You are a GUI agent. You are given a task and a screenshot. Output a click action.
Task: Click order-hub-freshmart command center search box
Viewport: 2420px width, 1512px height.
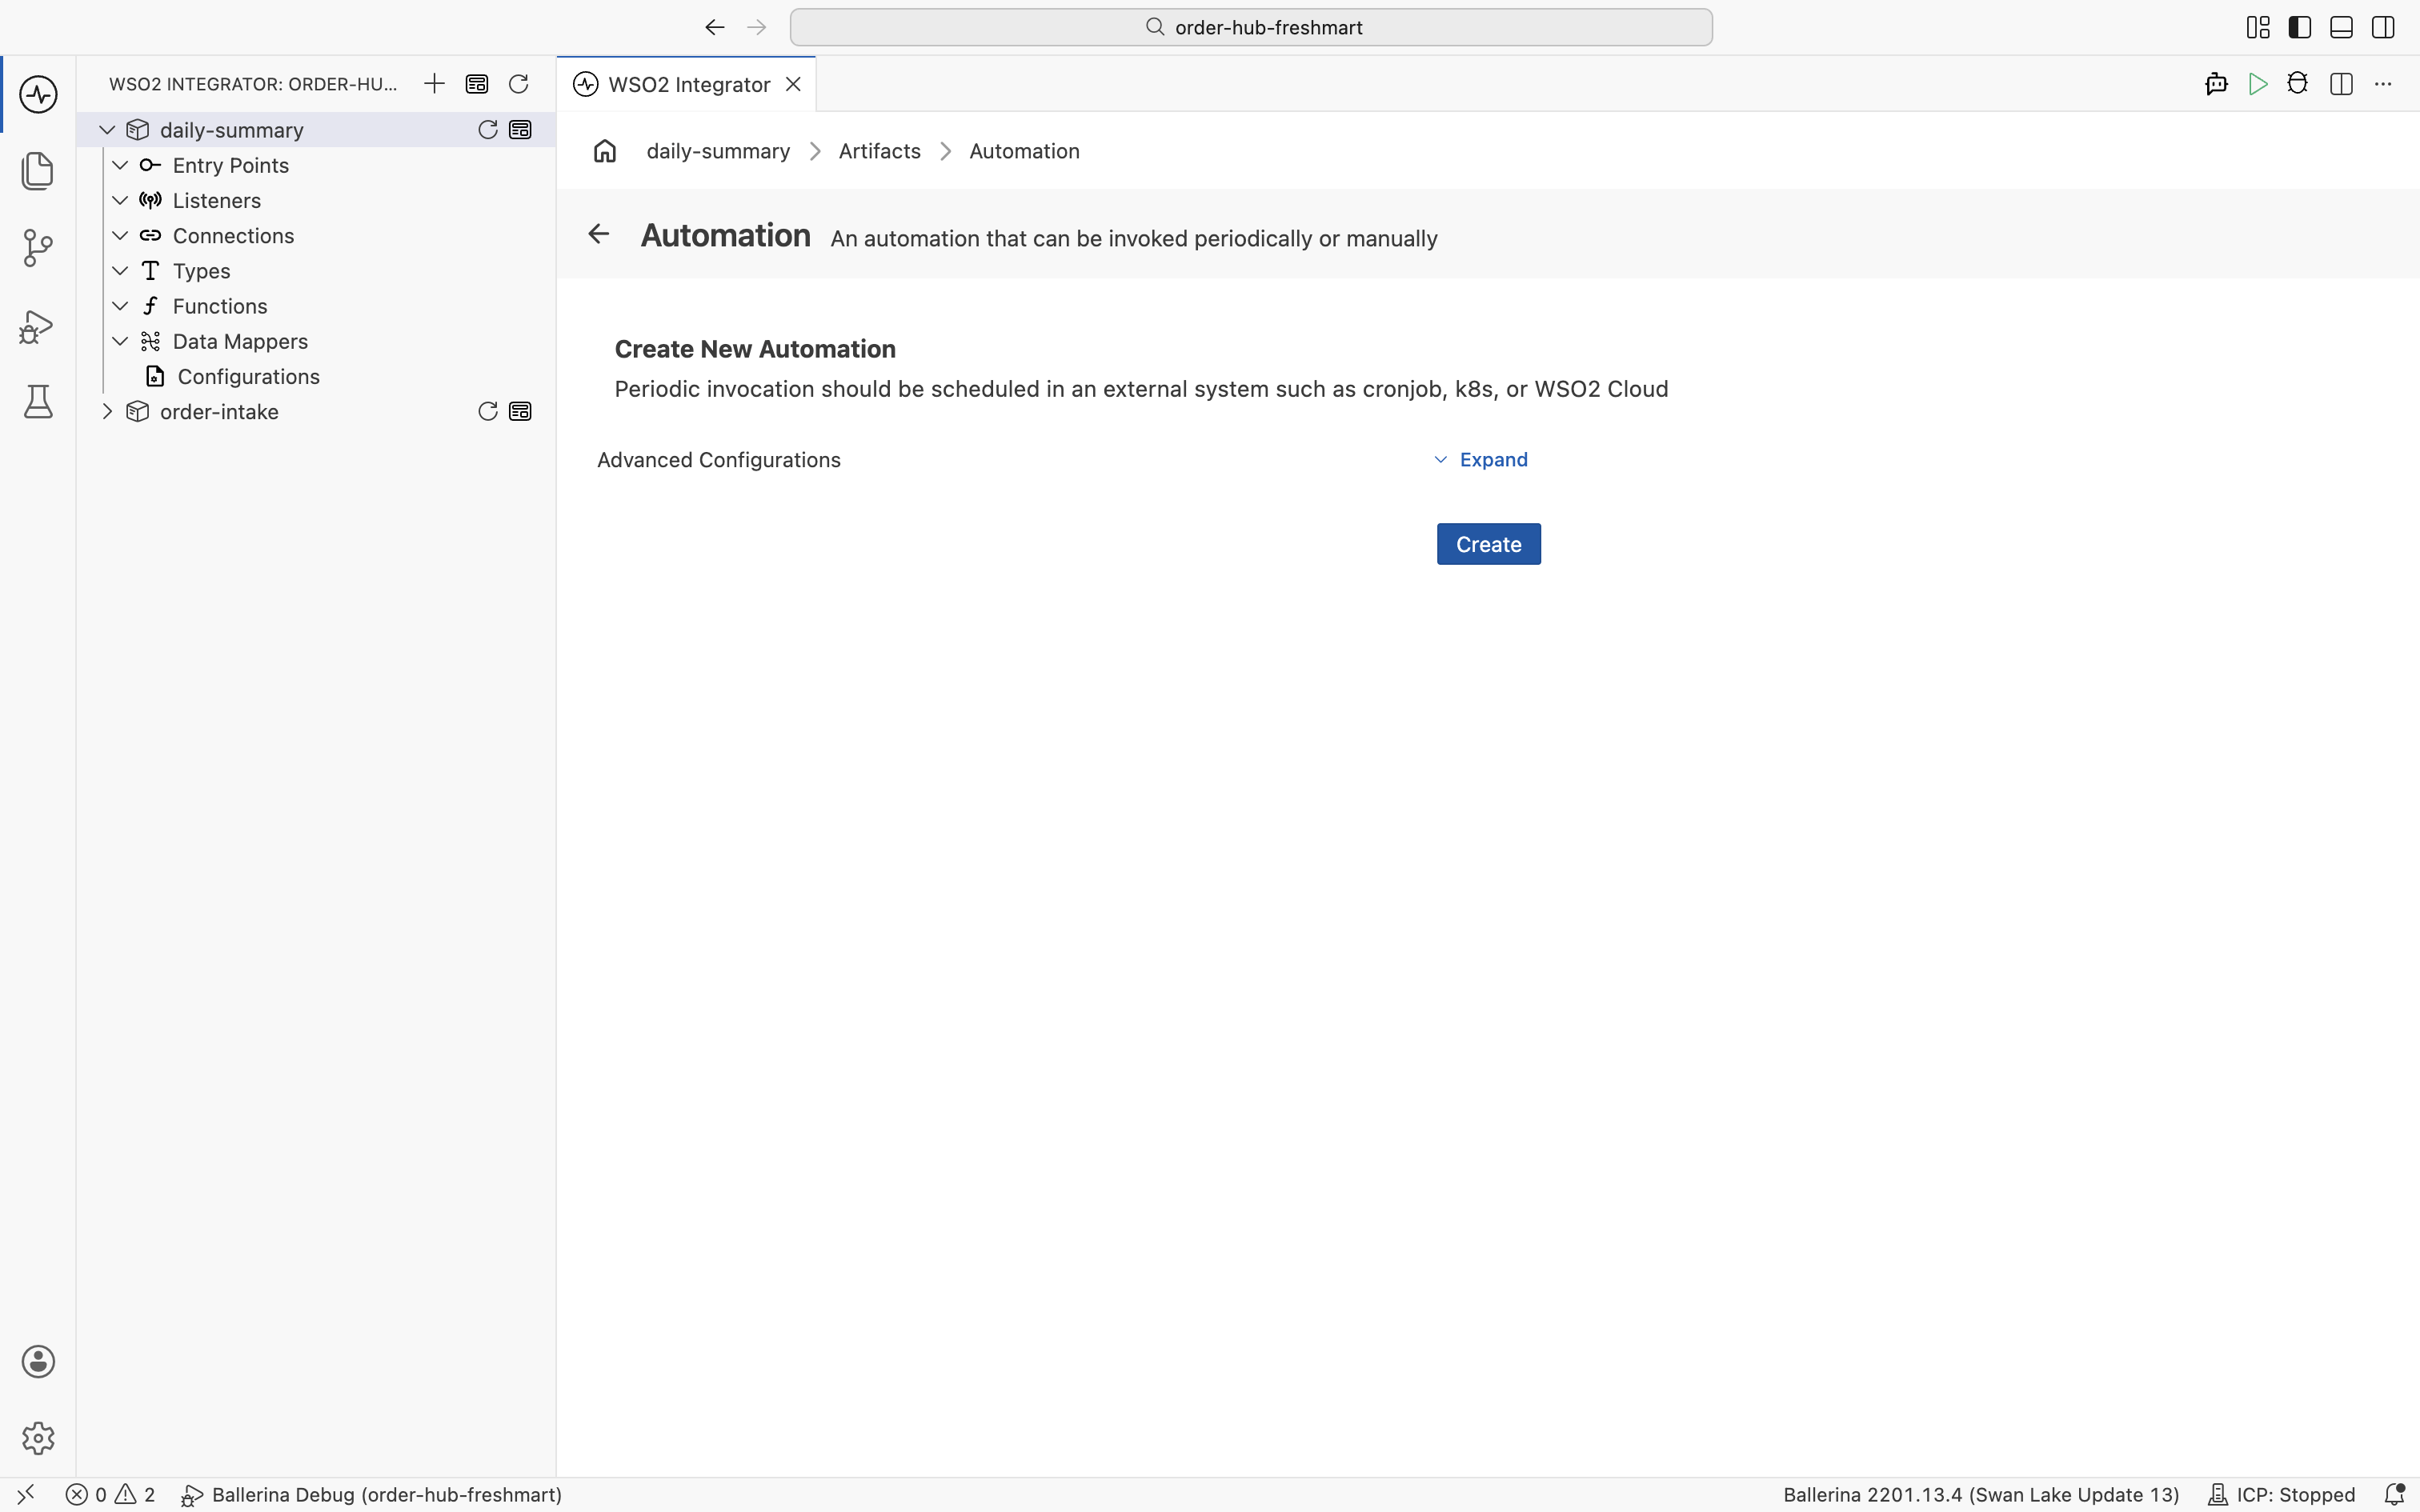[1251, 27]
